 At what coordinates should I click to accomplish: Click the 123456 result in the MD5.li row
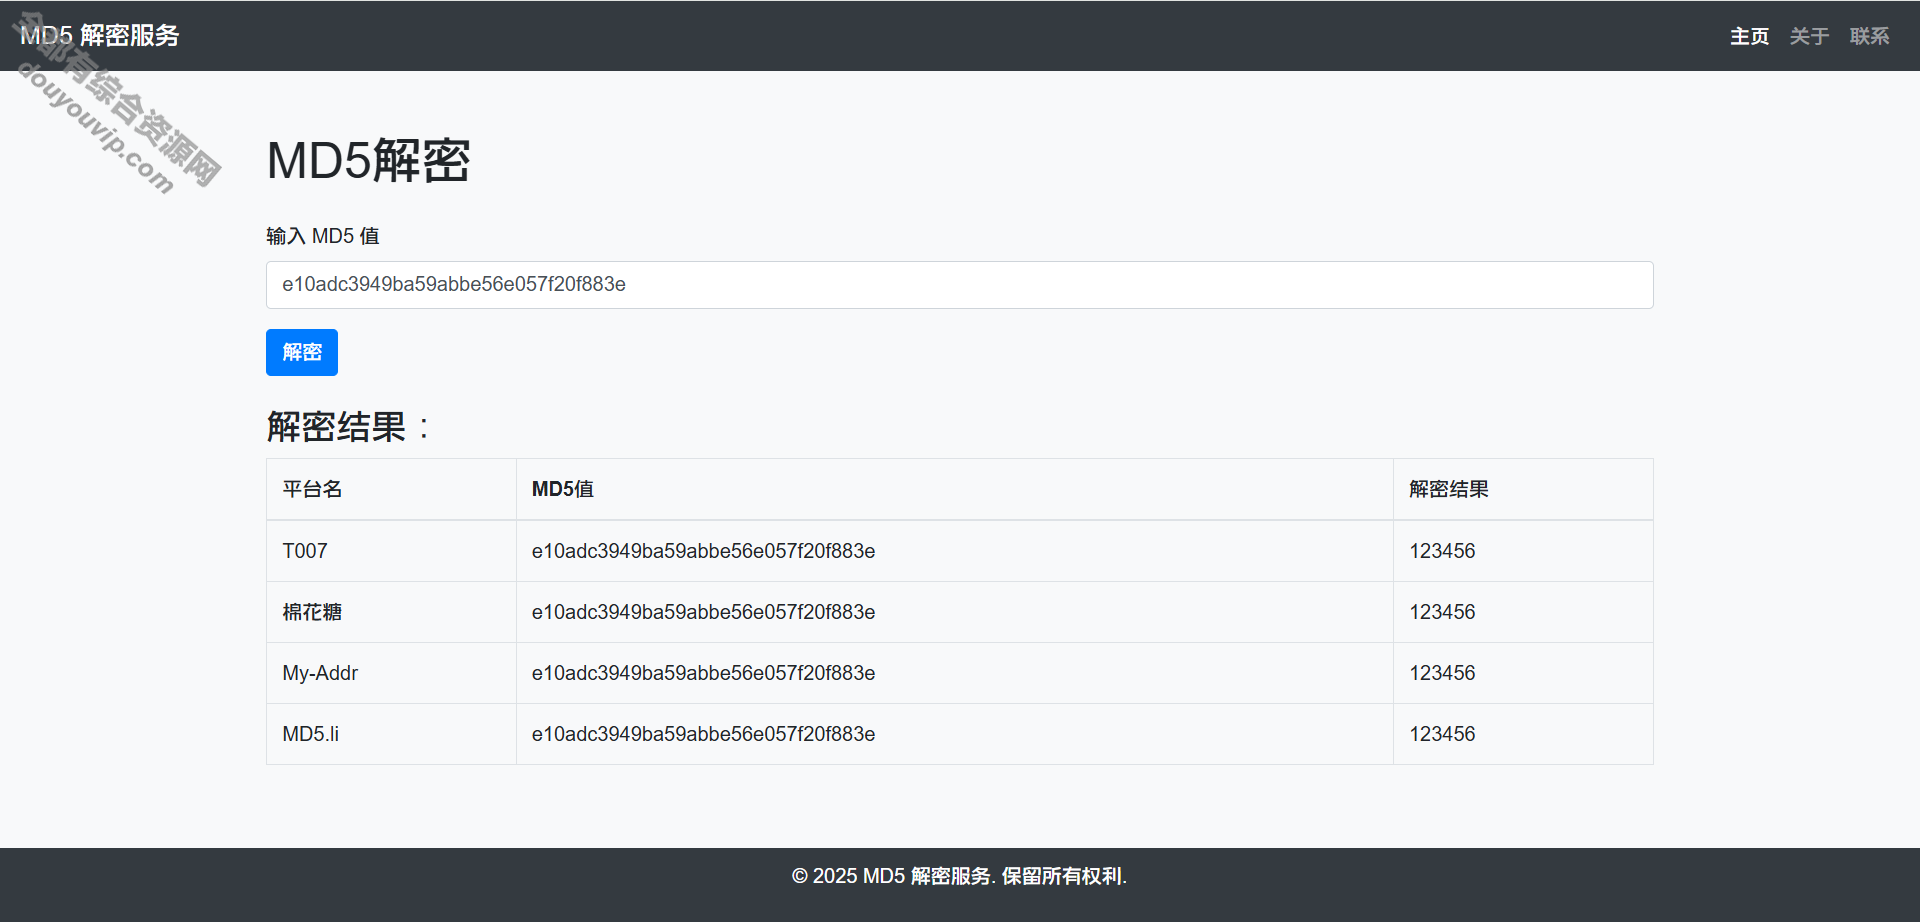(x=1442, y=734)
